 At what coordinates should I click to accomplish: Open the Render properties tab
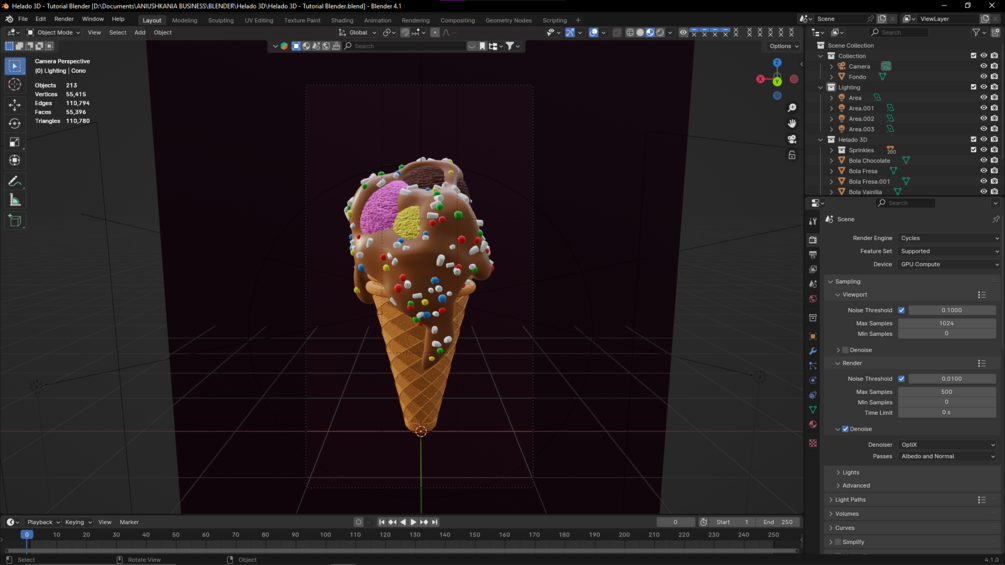click(813, 240)
